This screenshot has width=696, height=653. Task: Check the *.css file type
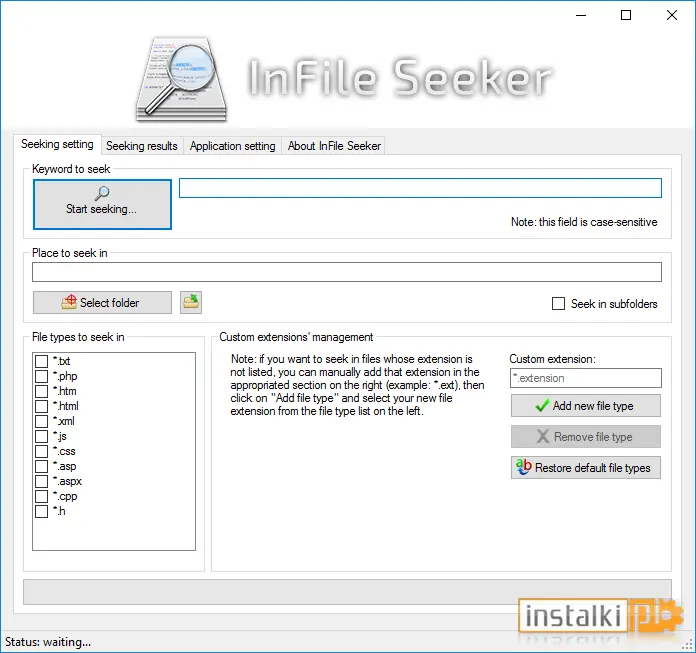coord(42,451)
